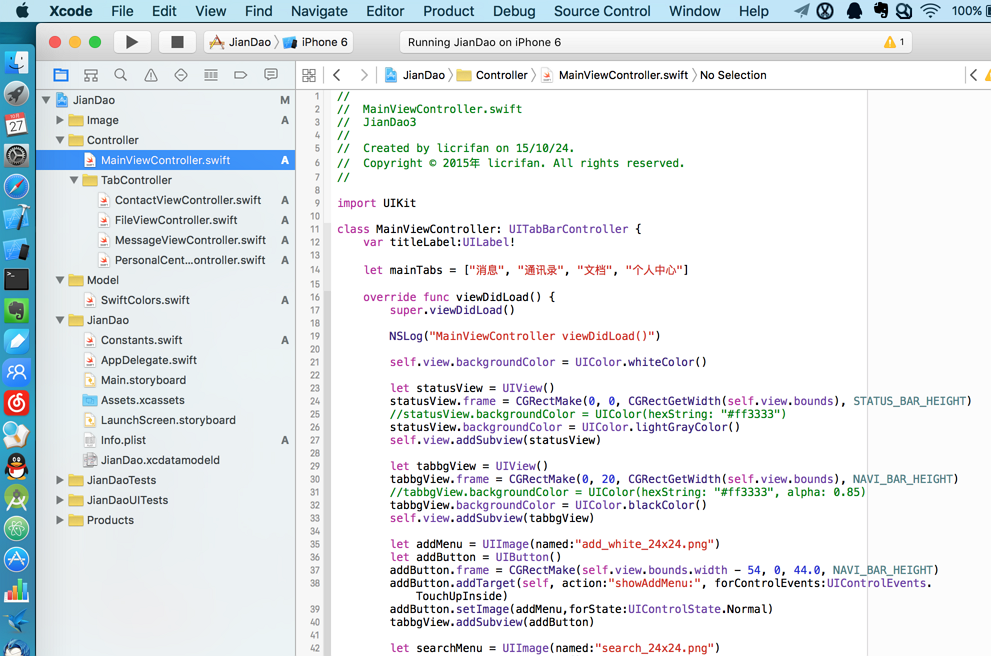The height and width of the screenshot is (656, 991).
Task: Open the Product menu
Action: (448, 11)
